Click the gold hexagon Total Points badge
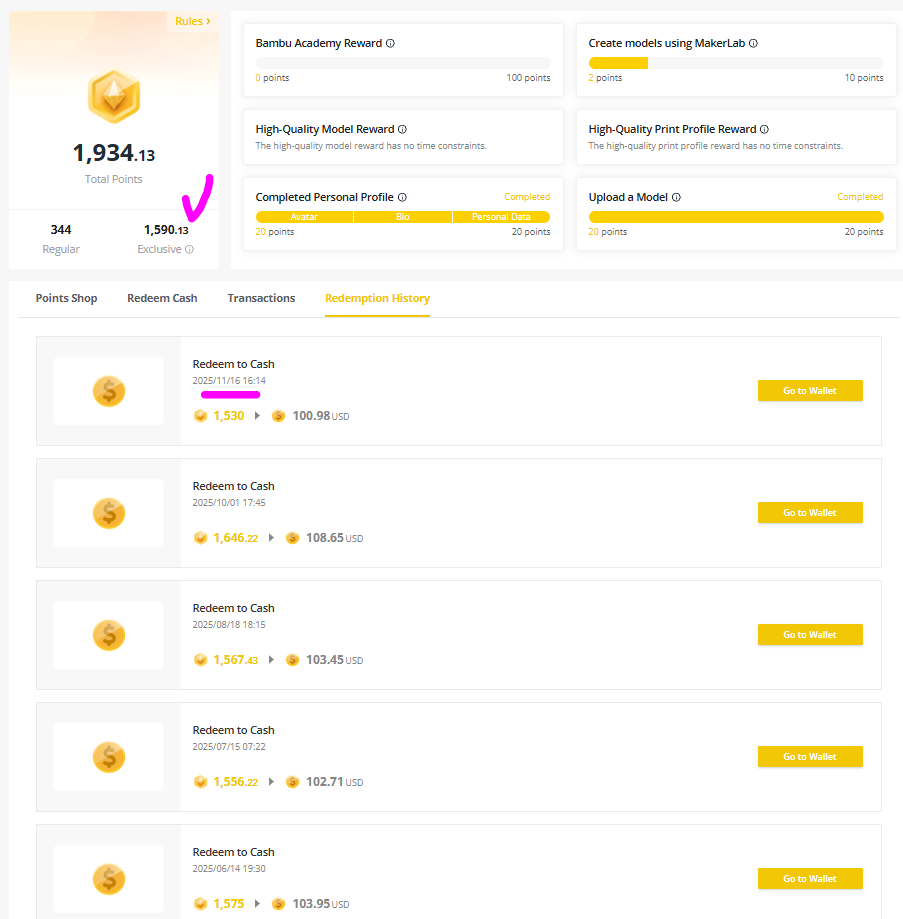 coord(114,97)
